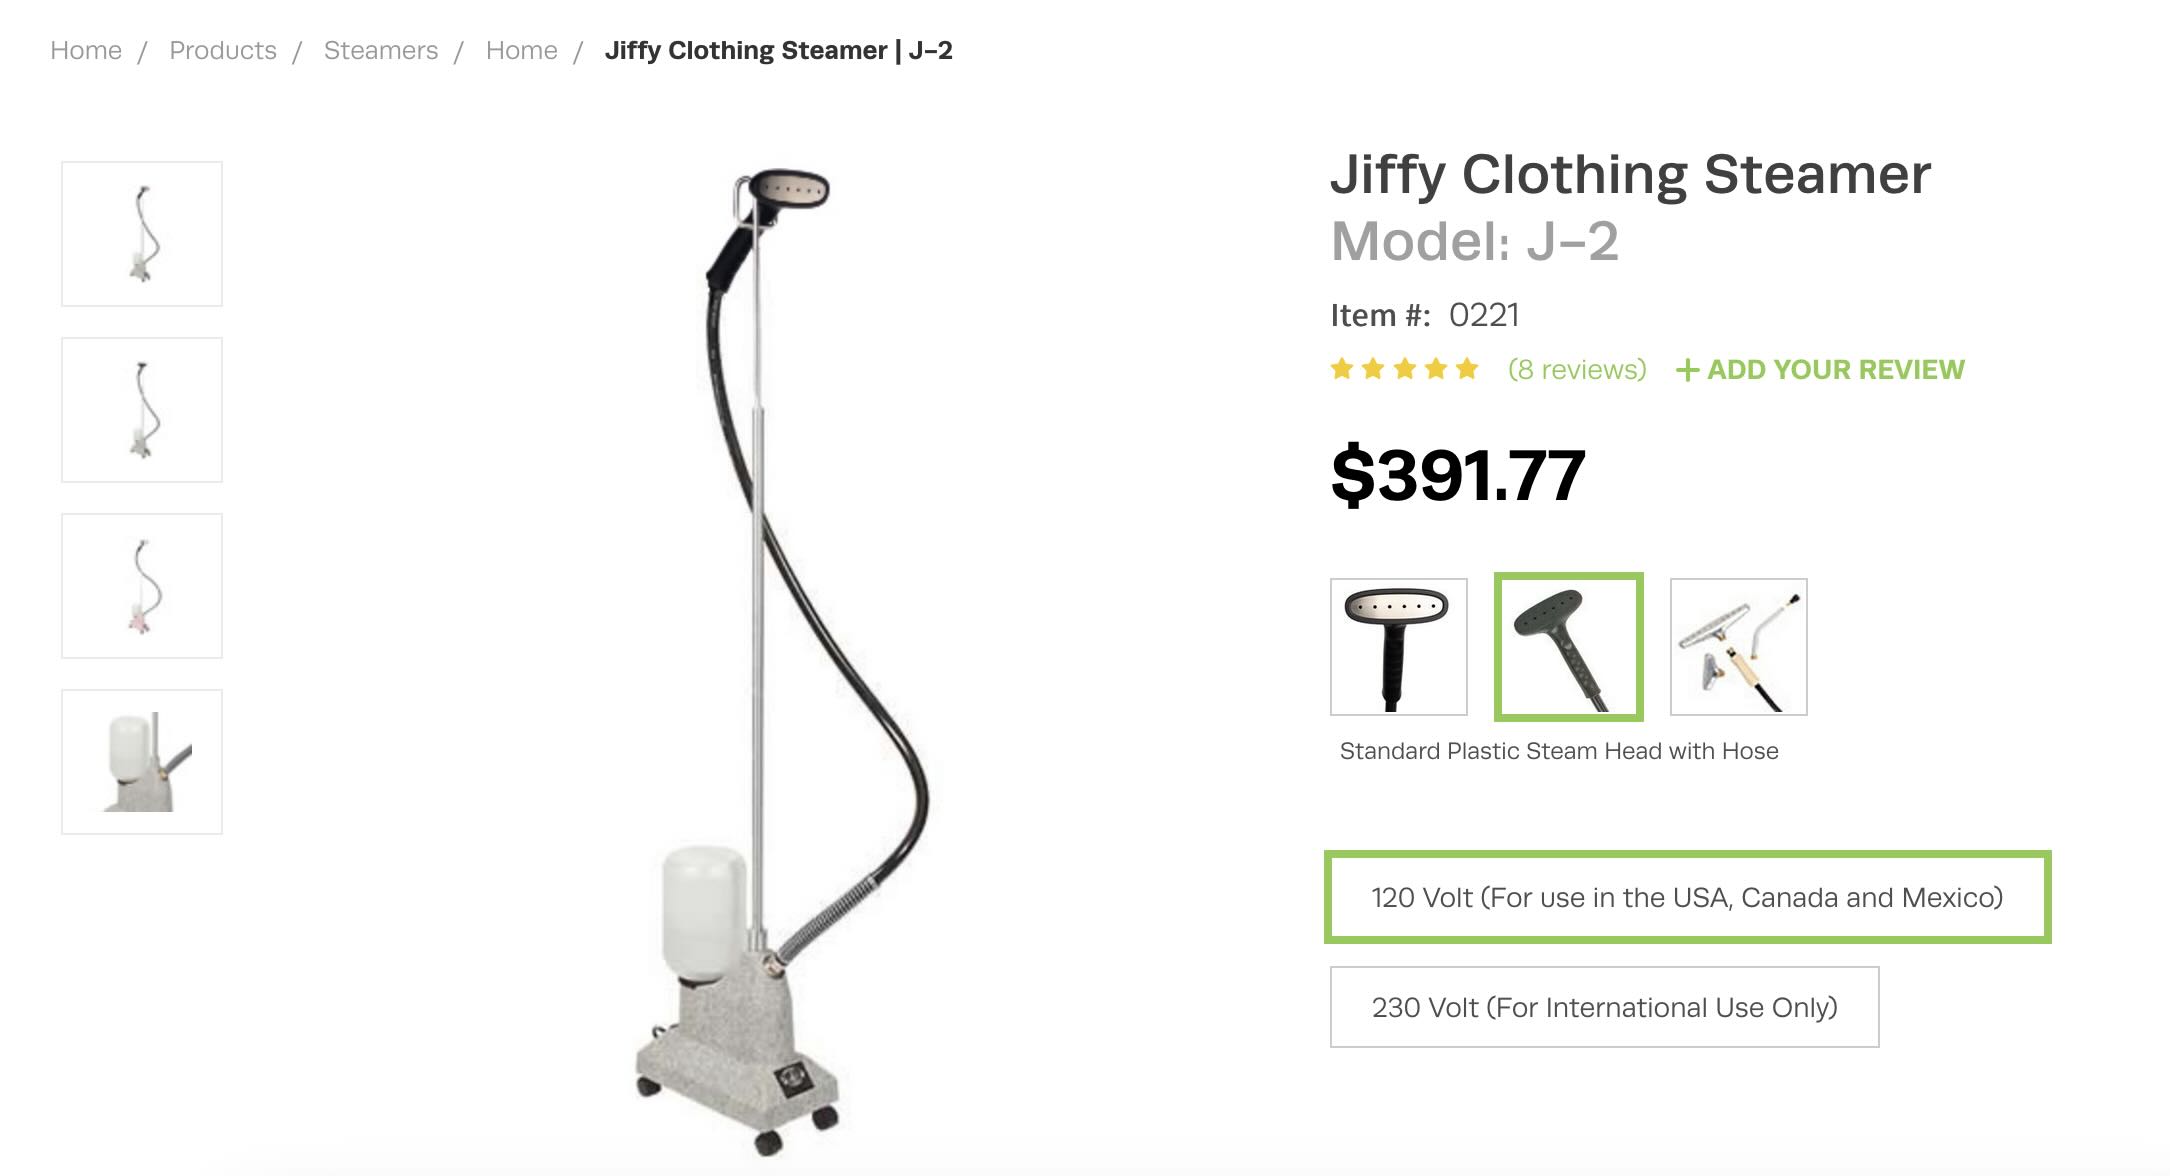2170x1176 pixels.
Task: View the pink steamer thumbnail
Action: 142,586
